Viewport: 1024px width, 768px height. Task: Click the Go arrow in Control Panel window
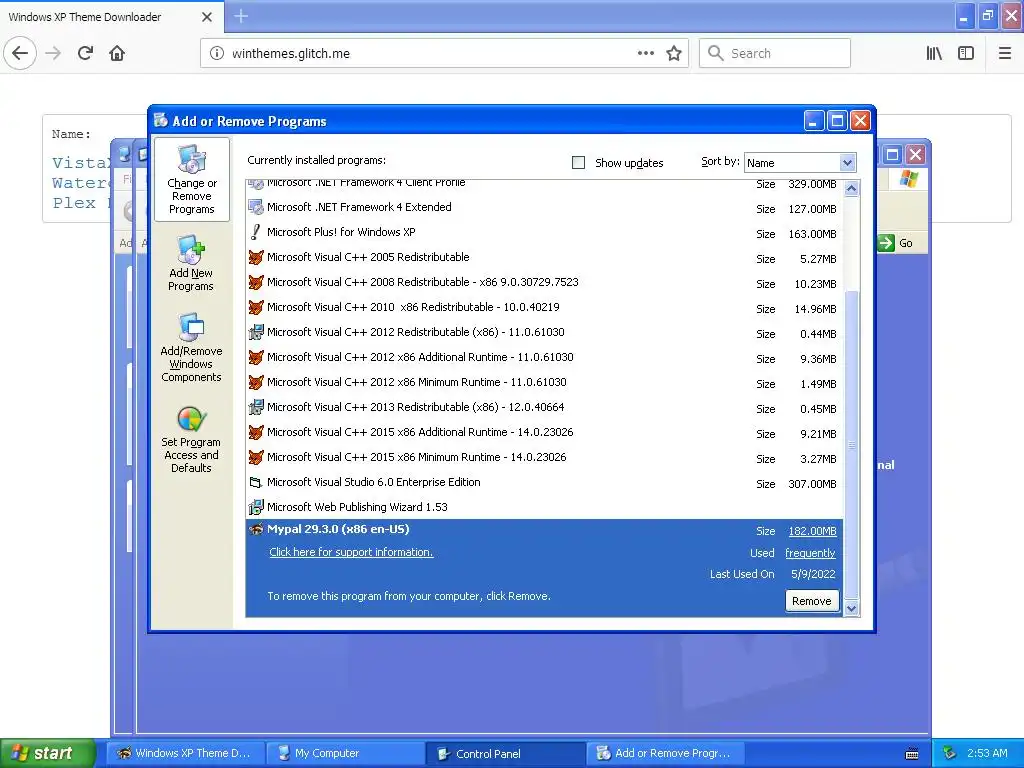[x=886, y=243]
